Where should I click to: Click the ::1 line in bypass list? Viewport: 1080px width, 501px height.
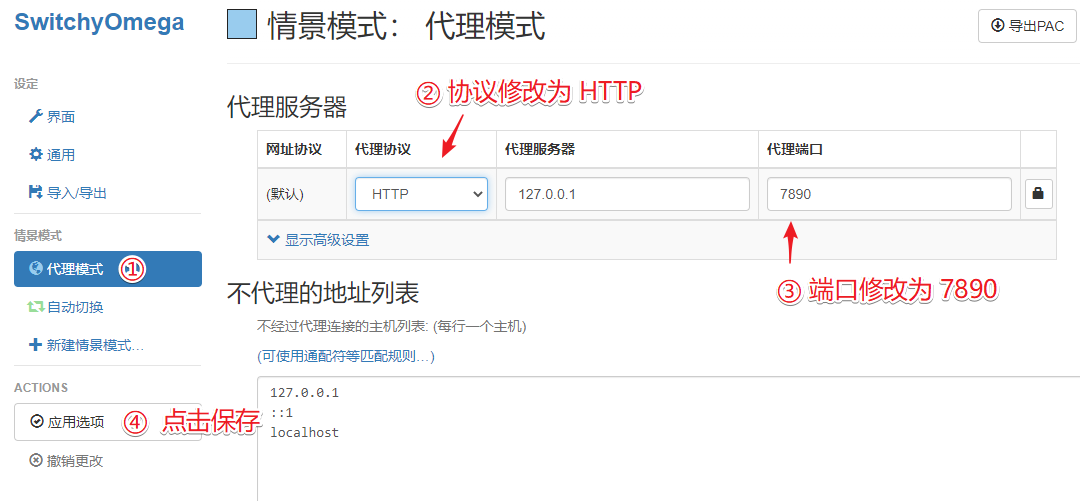click(x=283, y=413)
